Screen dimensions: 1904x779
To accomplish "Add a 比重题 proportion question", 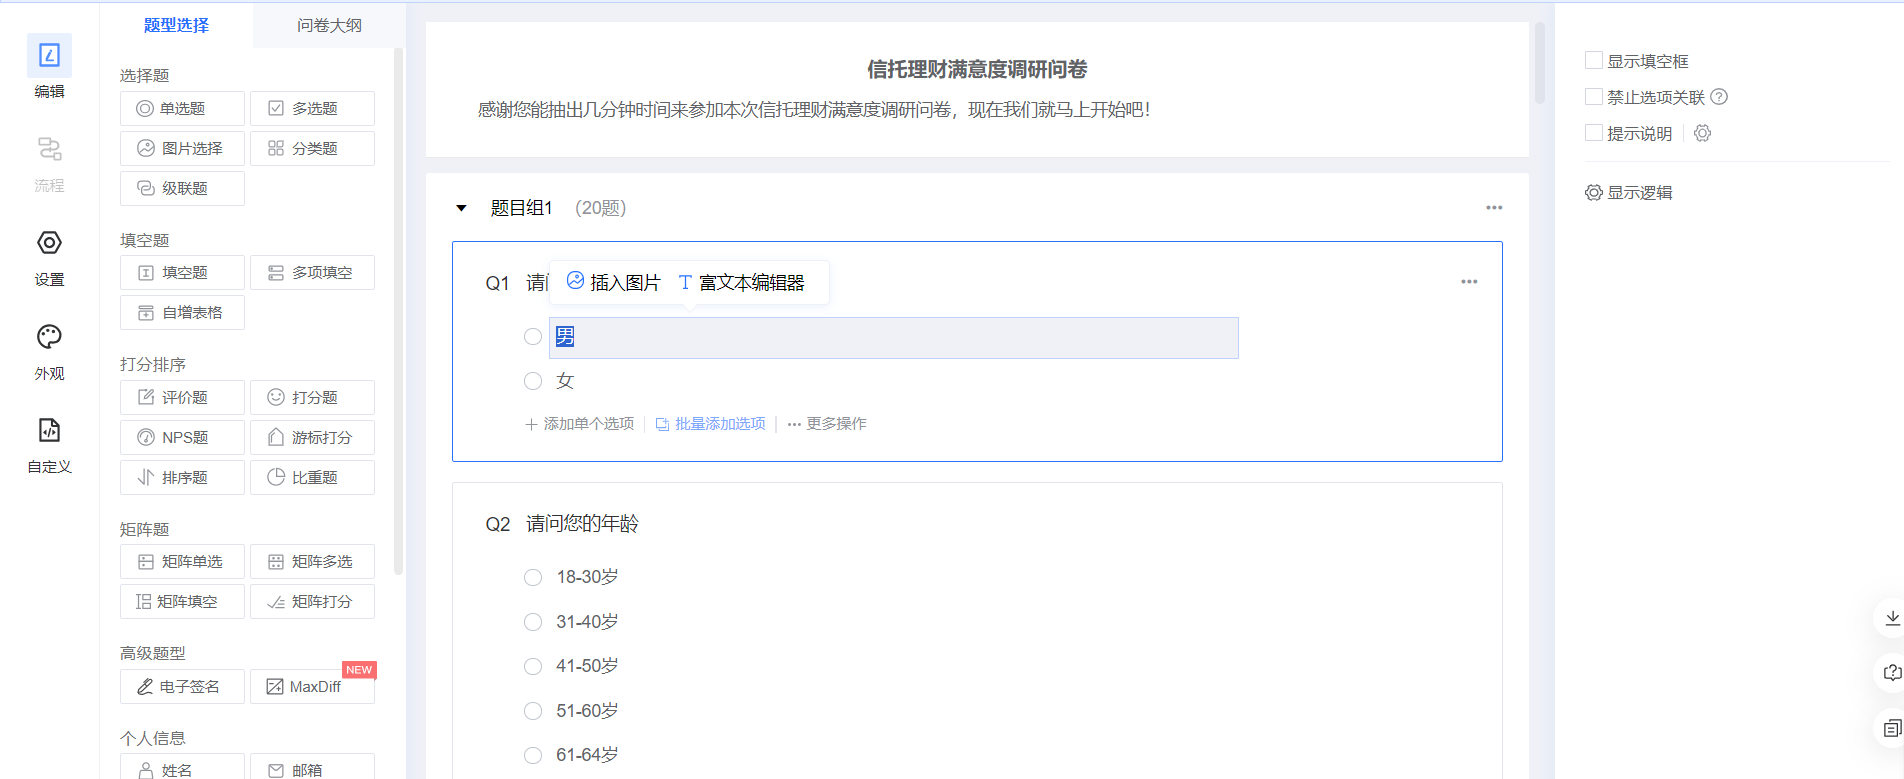I will [312, 477].
